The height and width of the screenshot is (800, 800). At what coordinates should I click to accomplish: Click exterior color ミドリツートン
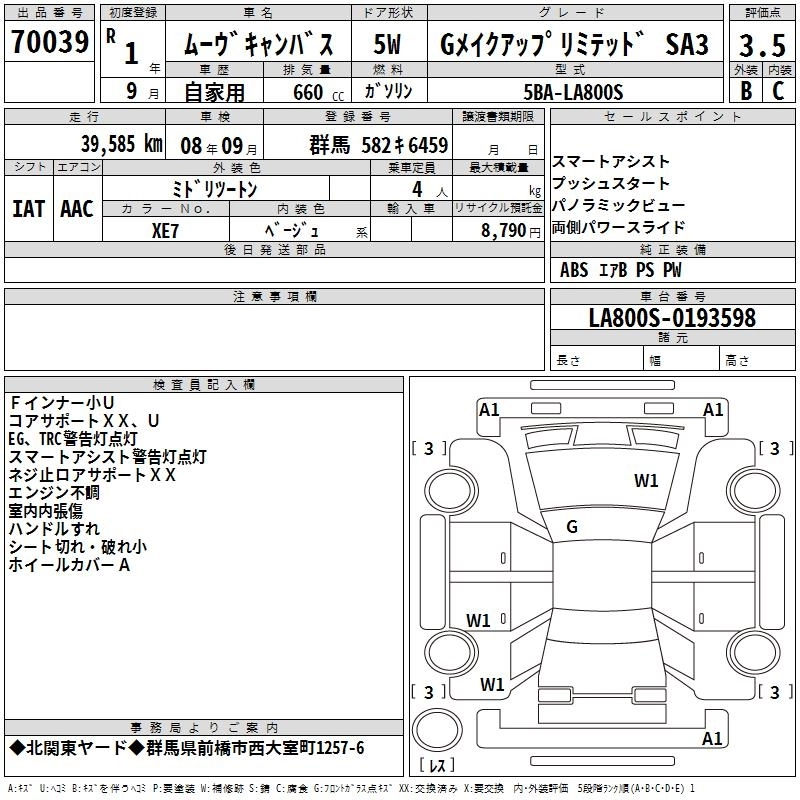[215, 189]
